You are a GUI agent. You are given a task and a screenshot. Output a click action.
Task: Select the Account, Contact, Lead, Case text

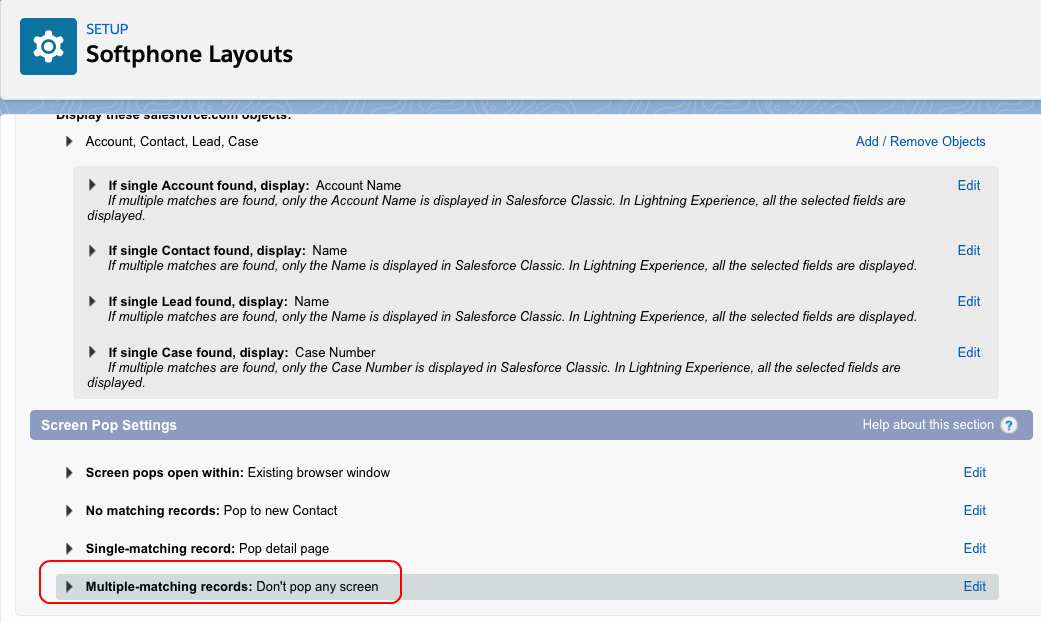pyautogui.click(x=172, y=141)
